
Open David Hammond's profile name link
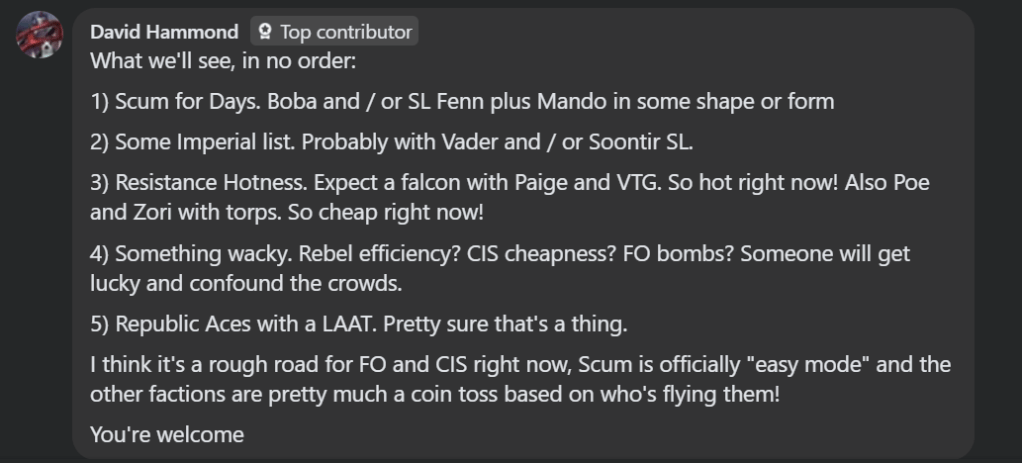click(164, 32)
